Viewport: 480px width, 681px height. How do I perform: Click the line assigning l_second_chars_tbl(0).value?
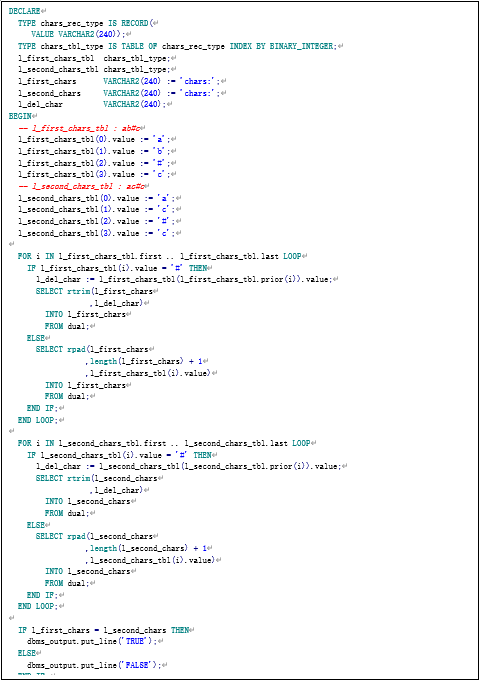[x=96, y=198]
